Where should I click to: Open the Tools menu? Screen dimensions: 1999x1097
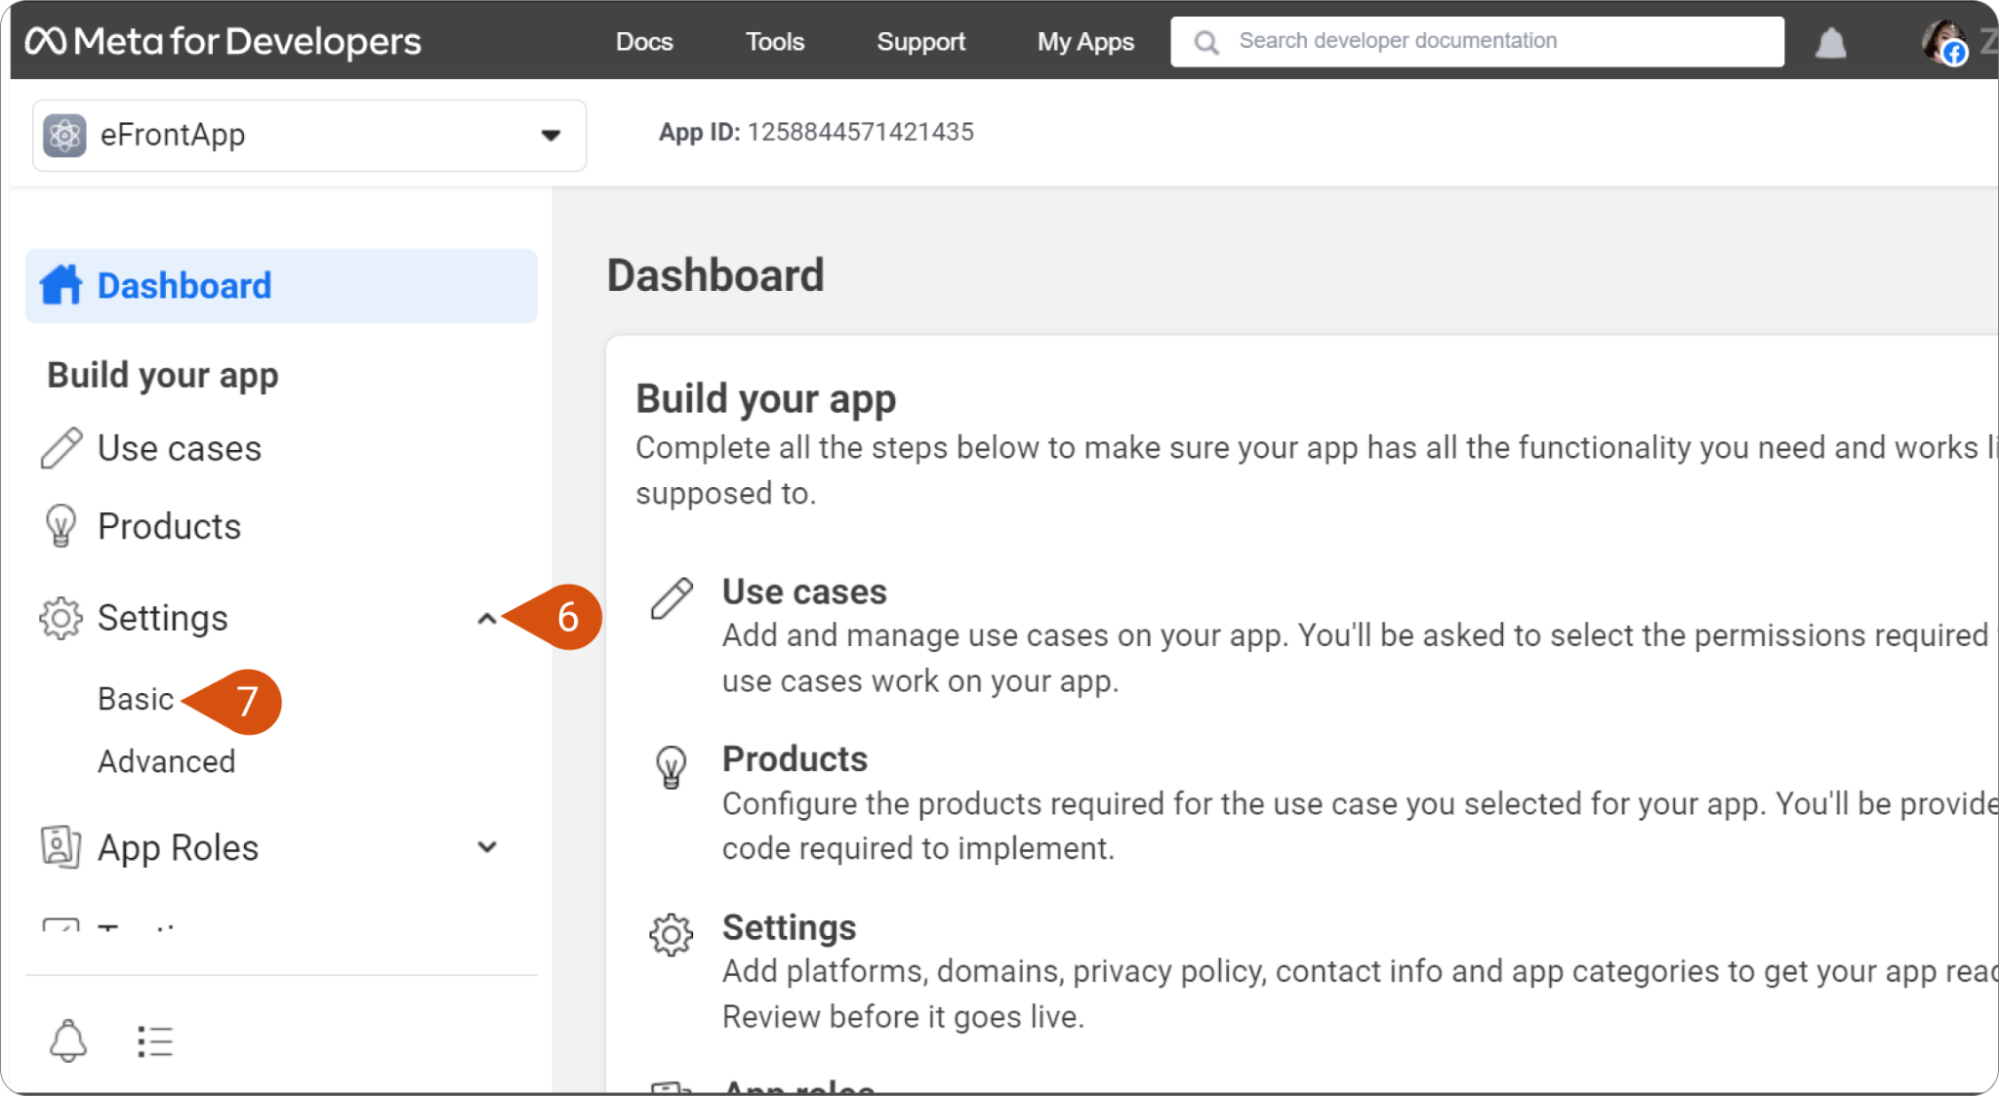[x=775, y=41]
